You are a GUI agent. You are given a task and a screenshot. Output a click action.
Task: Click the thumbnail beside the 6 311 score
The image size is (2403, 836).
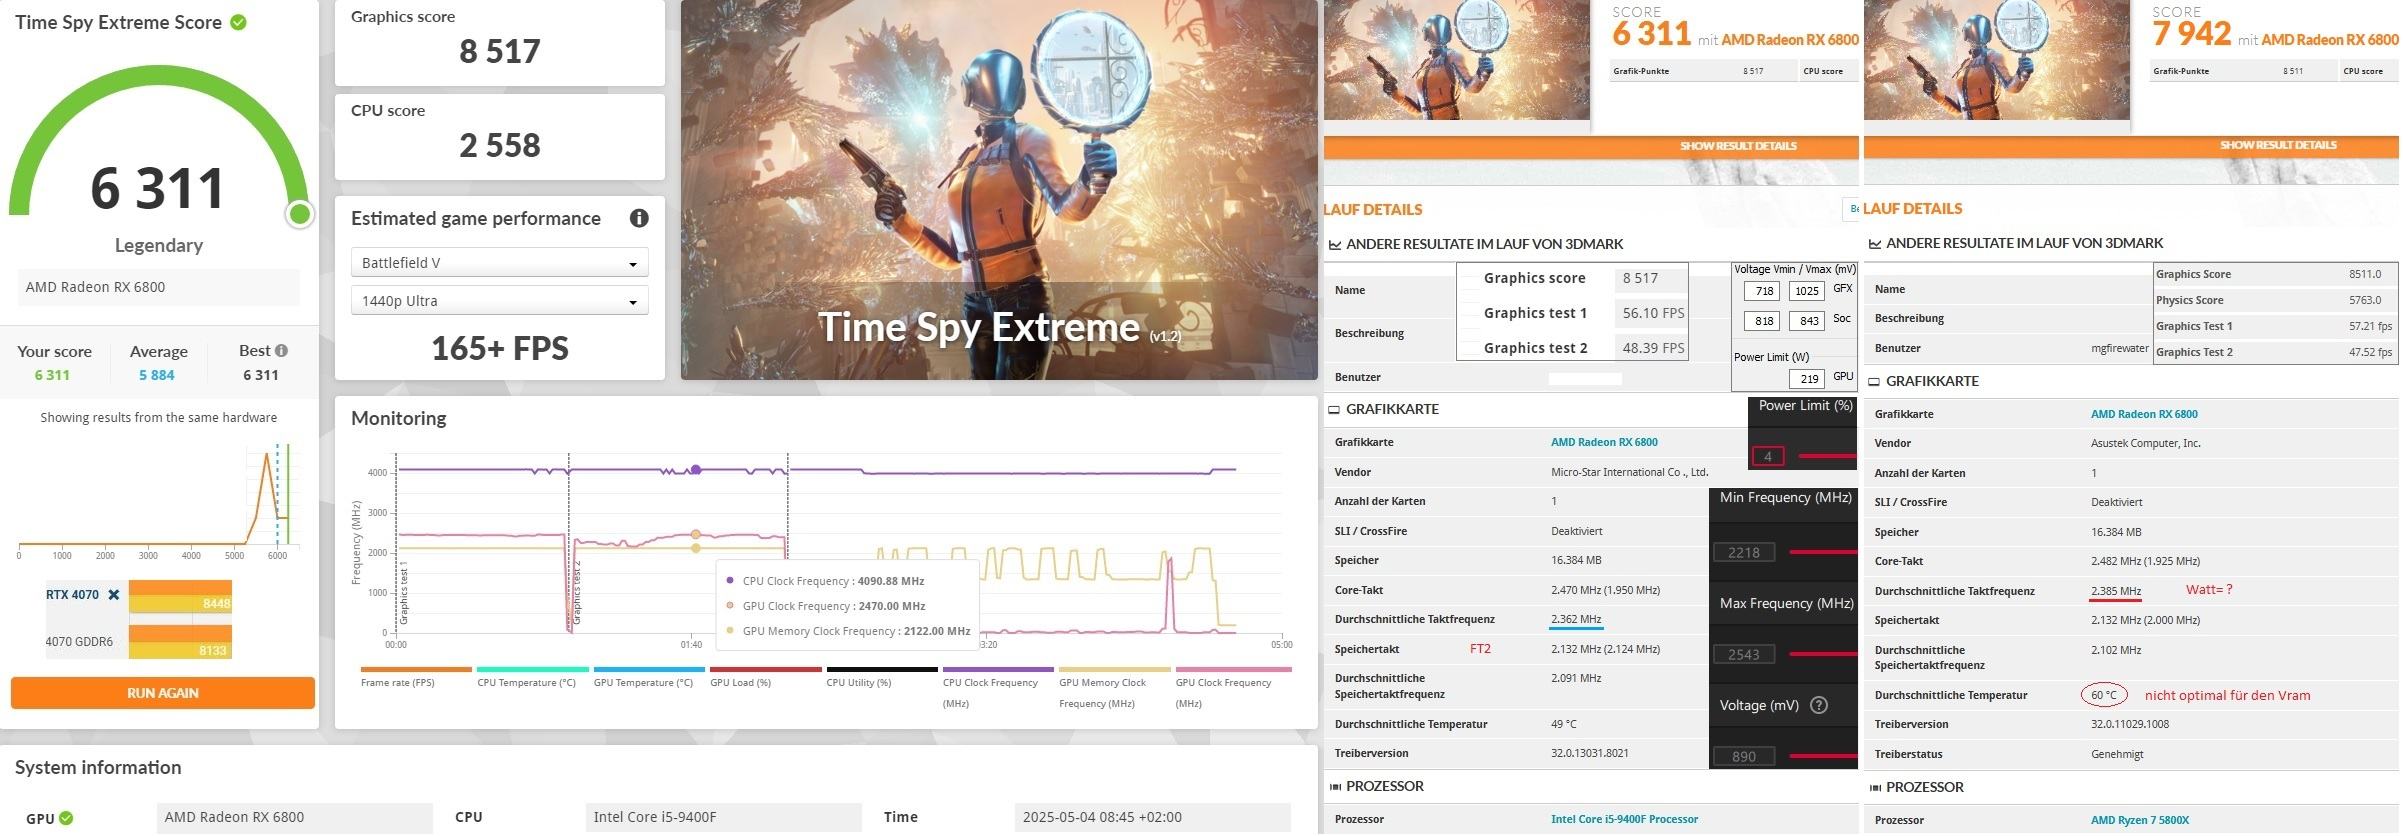1457,60
